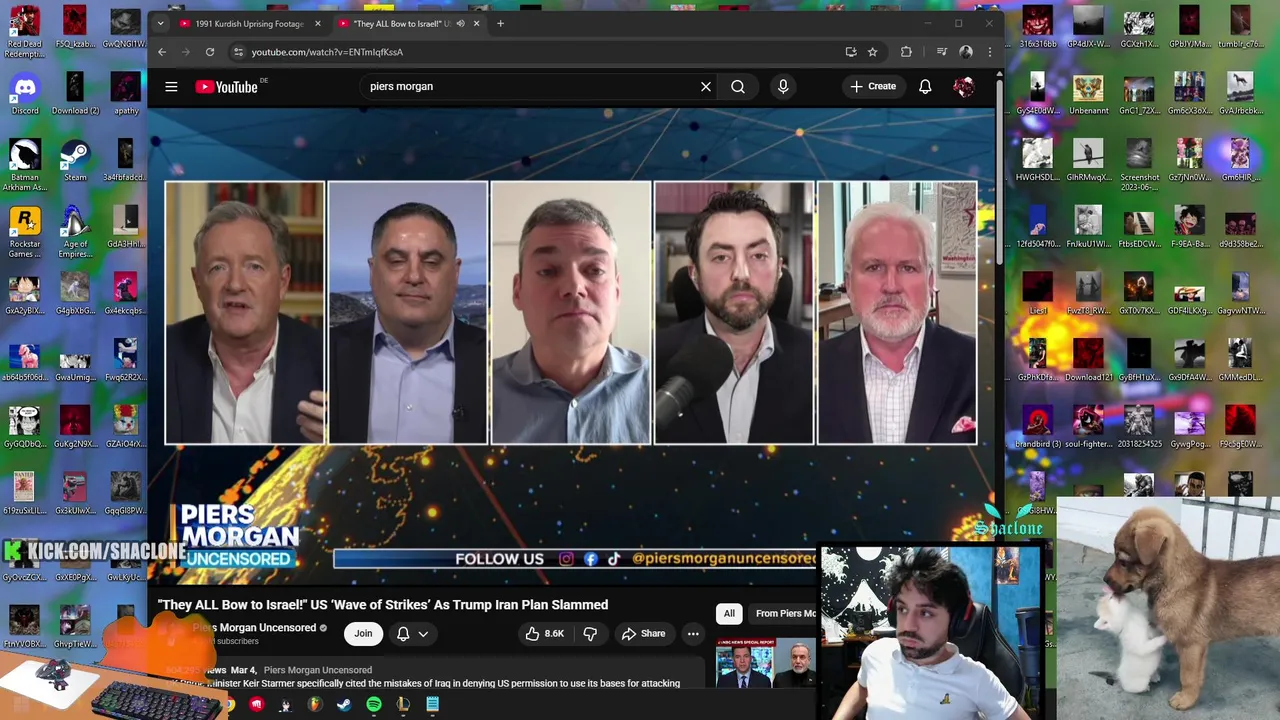Reload the page in Chrome

[x=210, y=52]
